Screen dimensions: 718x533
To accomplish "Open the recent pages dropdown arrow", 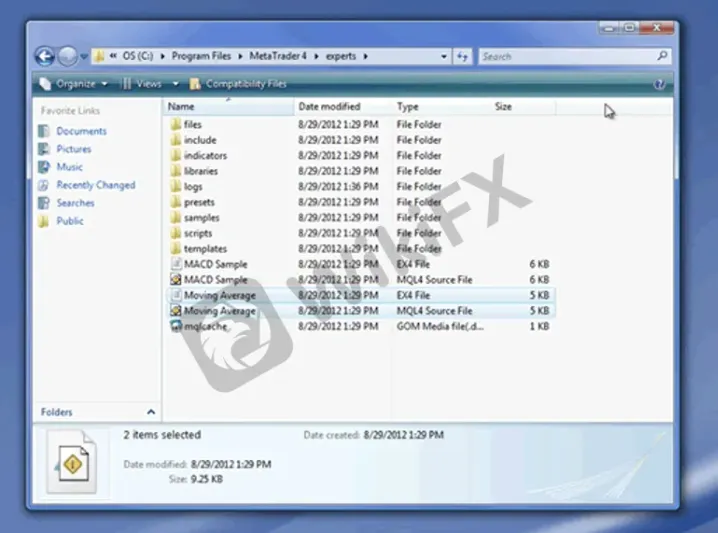I will coord(84,57).
